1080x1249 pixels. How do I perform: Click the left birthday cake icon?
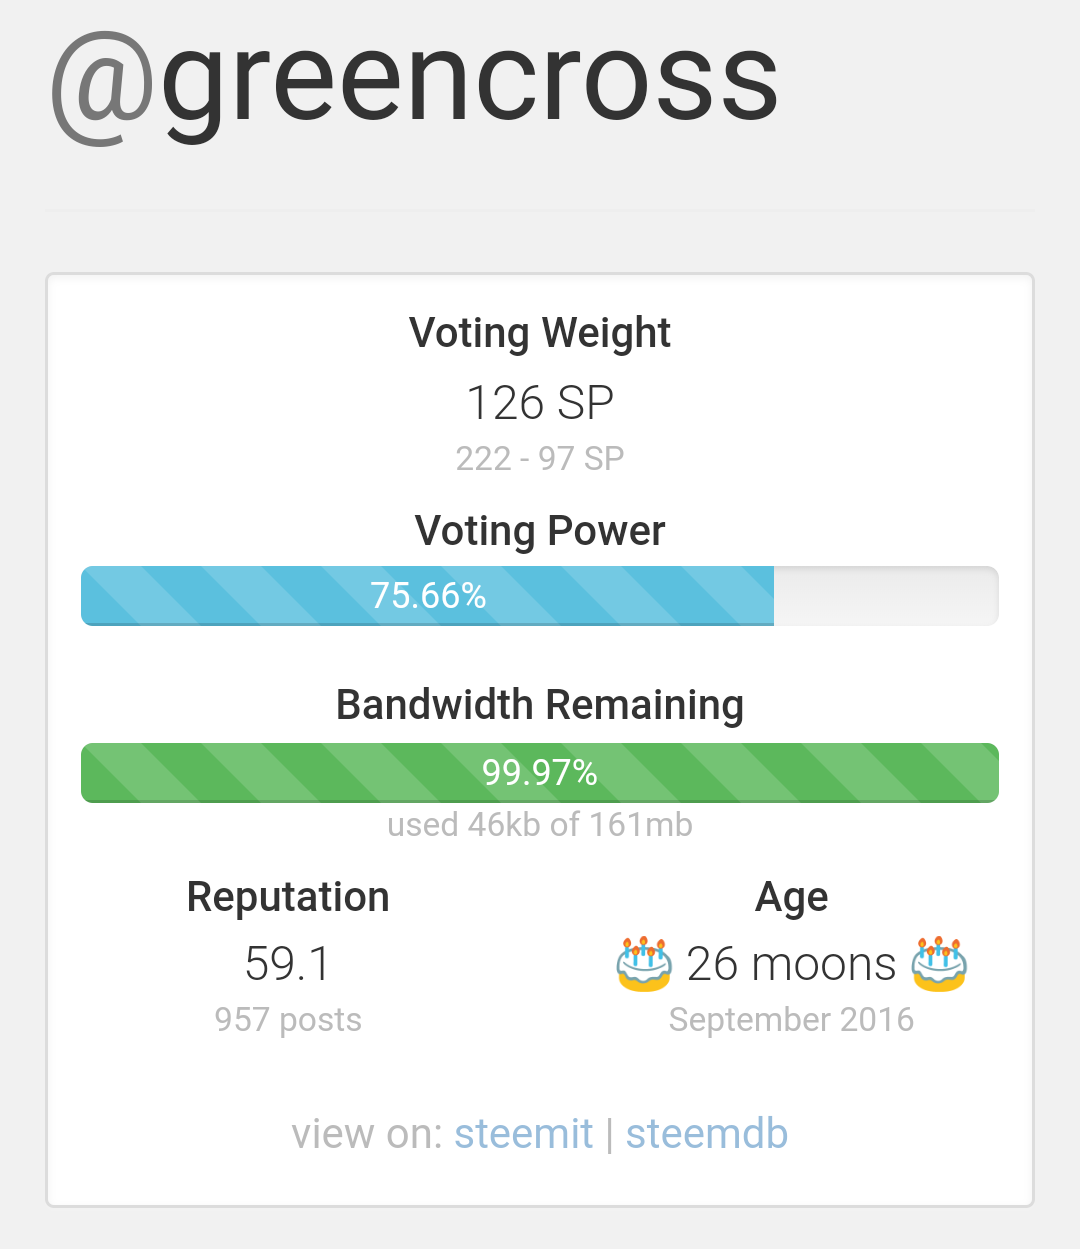[644, 964]
